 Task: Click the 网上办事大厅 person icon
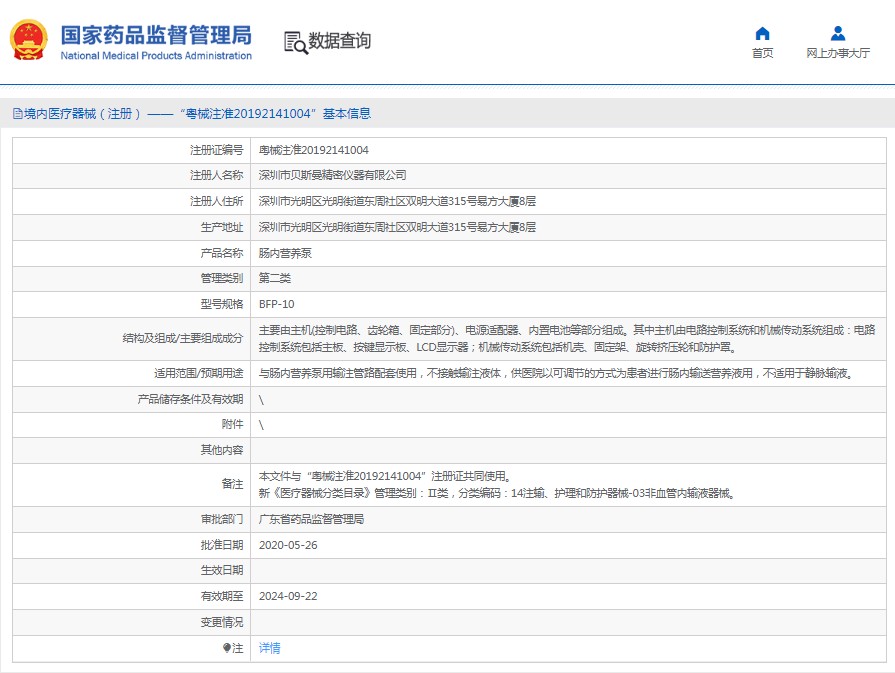[x=838, y=33]
